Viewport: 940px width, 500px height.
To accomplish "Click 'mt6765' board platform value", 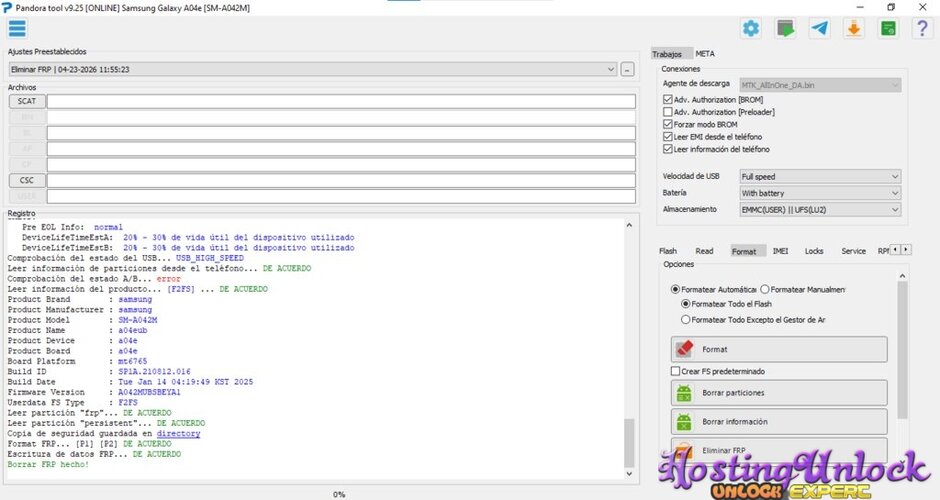I will 132,361.
